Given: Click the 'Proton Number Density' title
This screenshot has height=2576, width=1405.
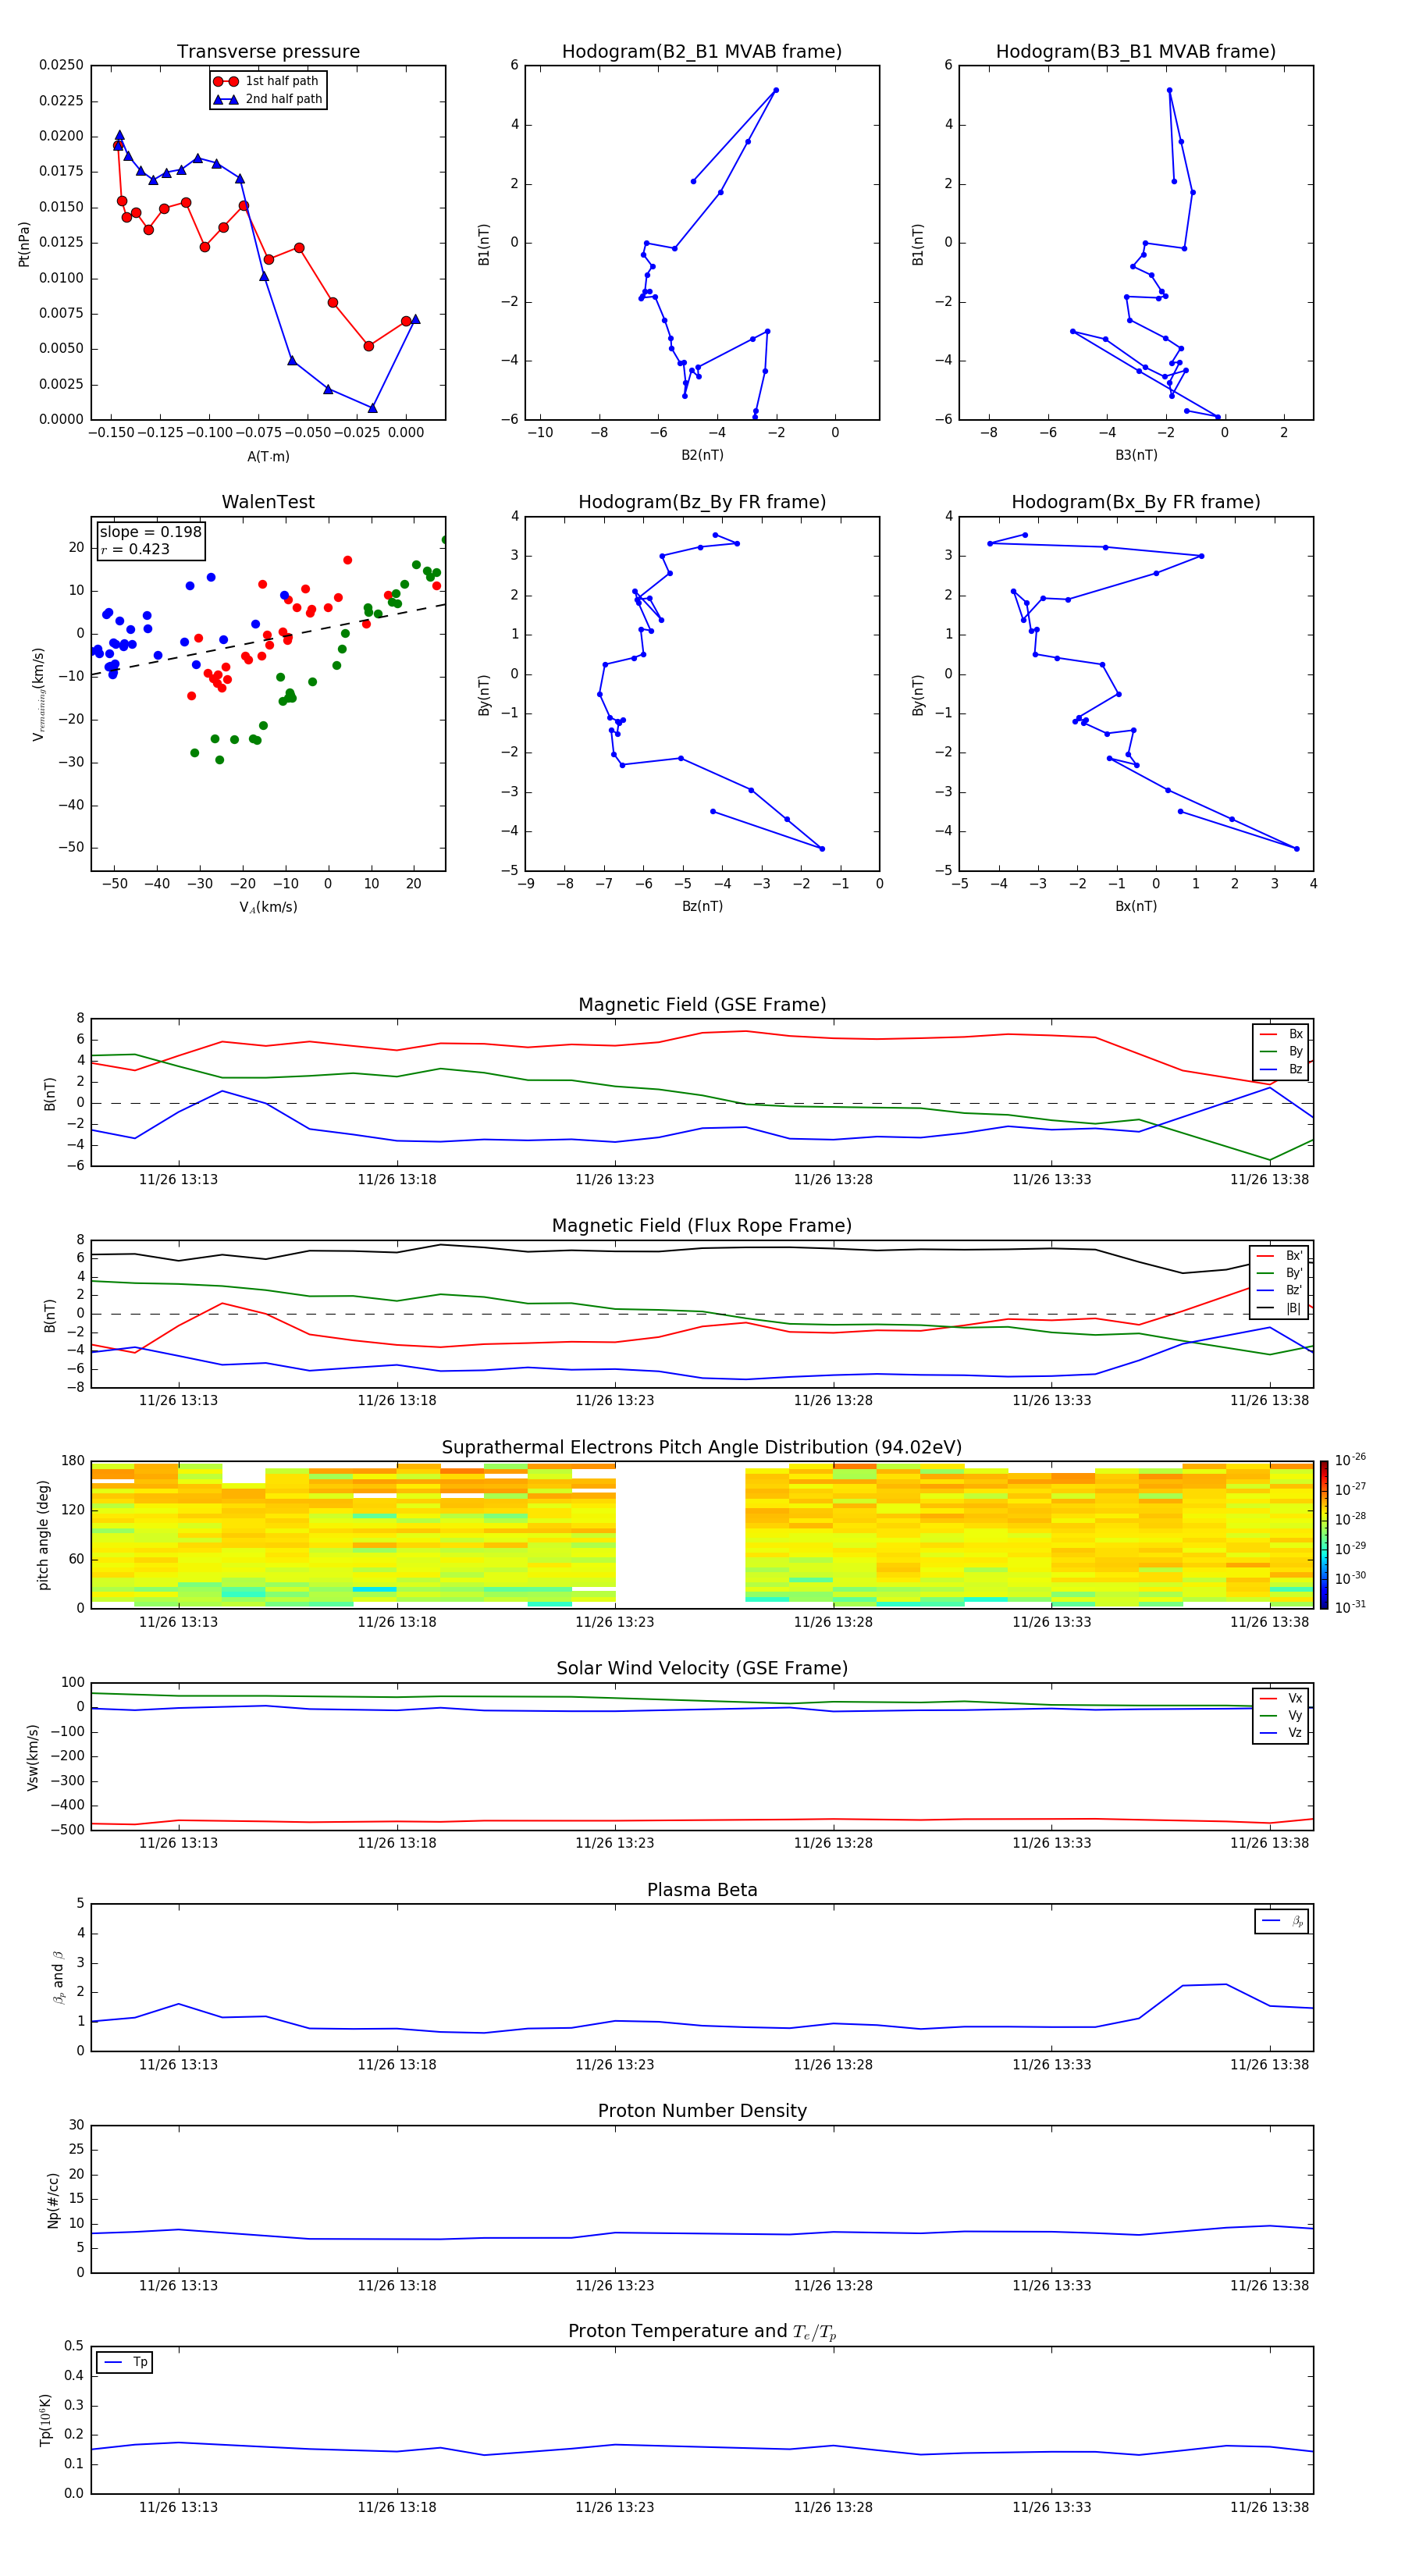Looking at the screenshot, I should (702, 2111).
